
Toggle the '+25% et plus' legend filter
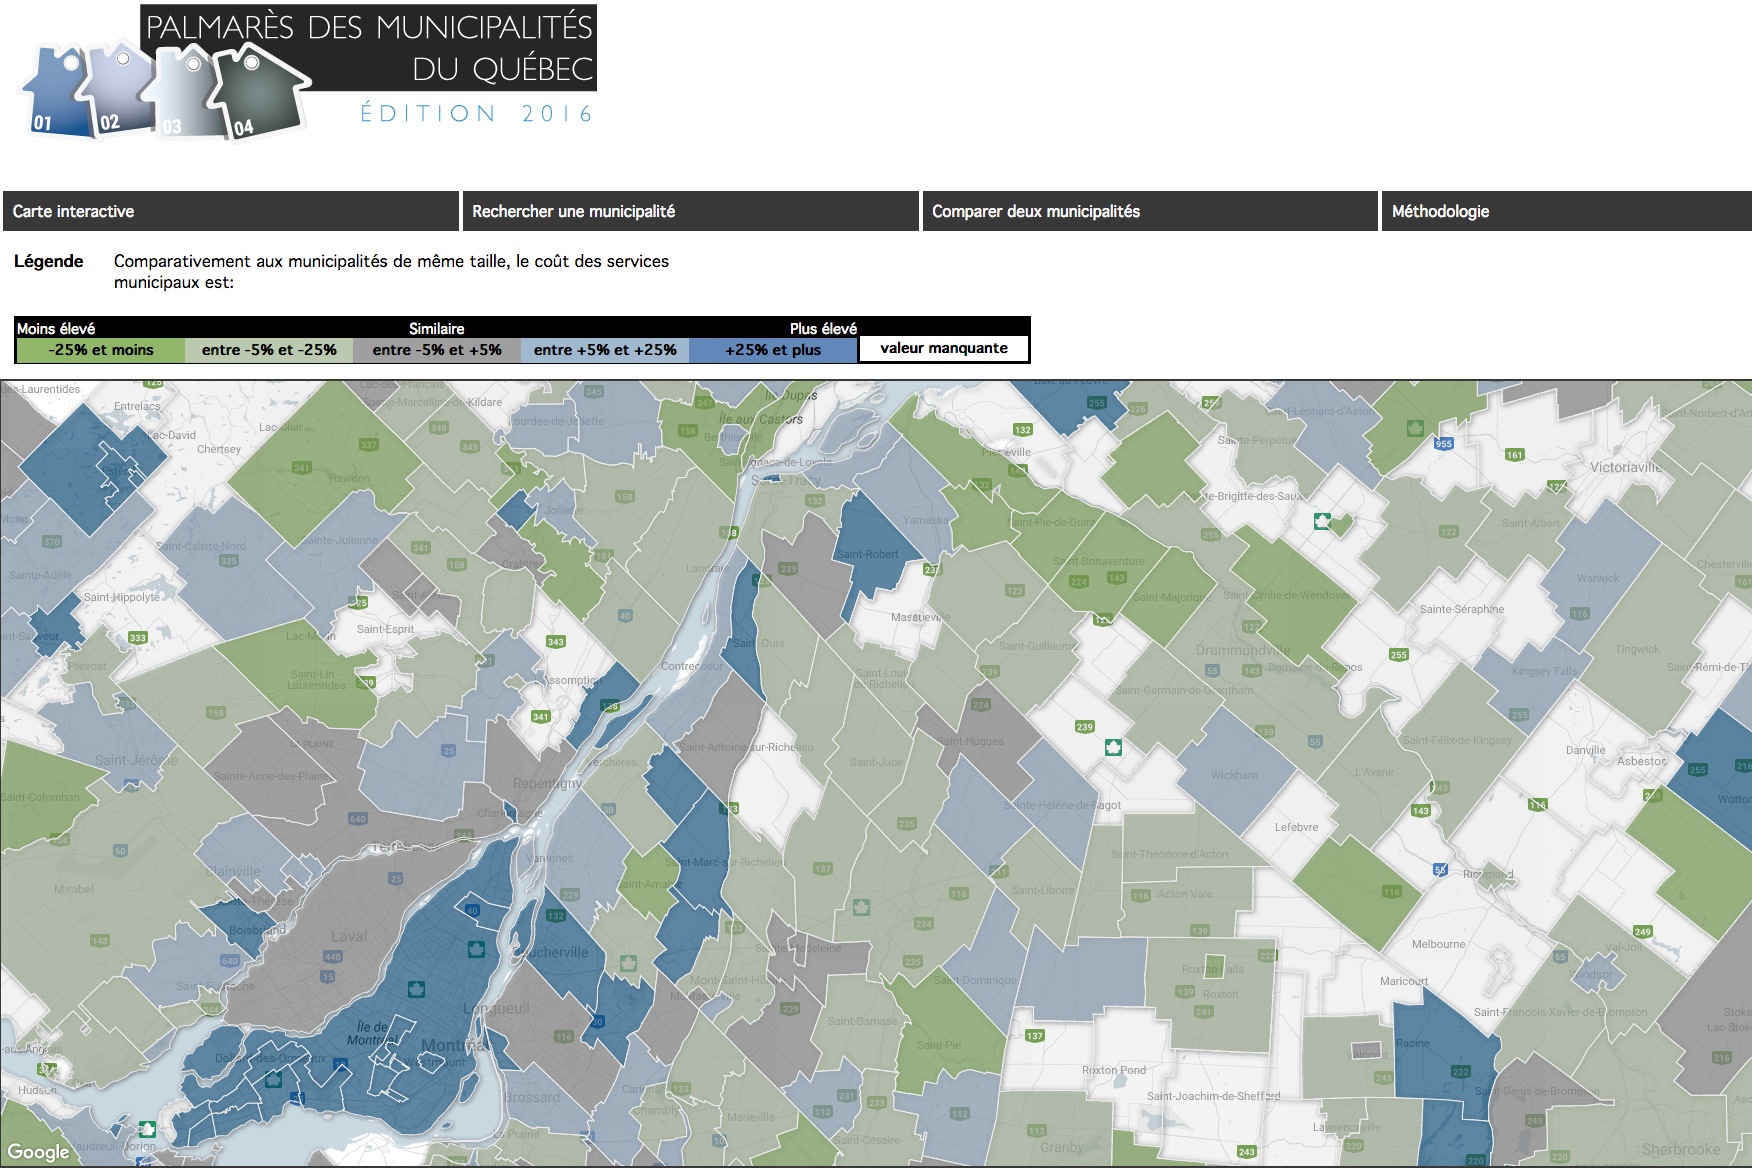(777, 349)
